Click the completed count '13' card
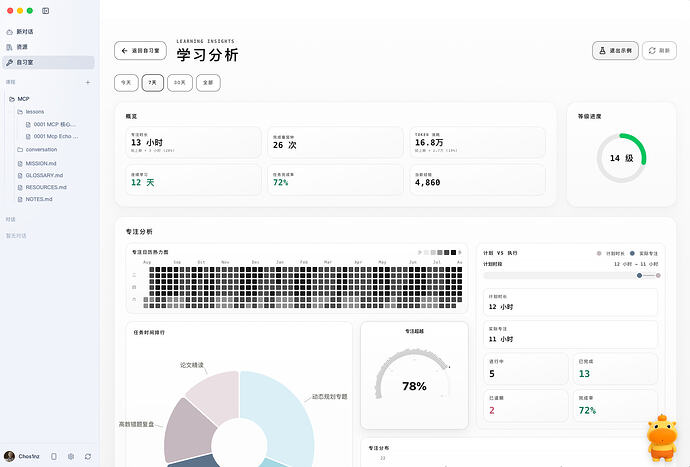 (616, 369)
